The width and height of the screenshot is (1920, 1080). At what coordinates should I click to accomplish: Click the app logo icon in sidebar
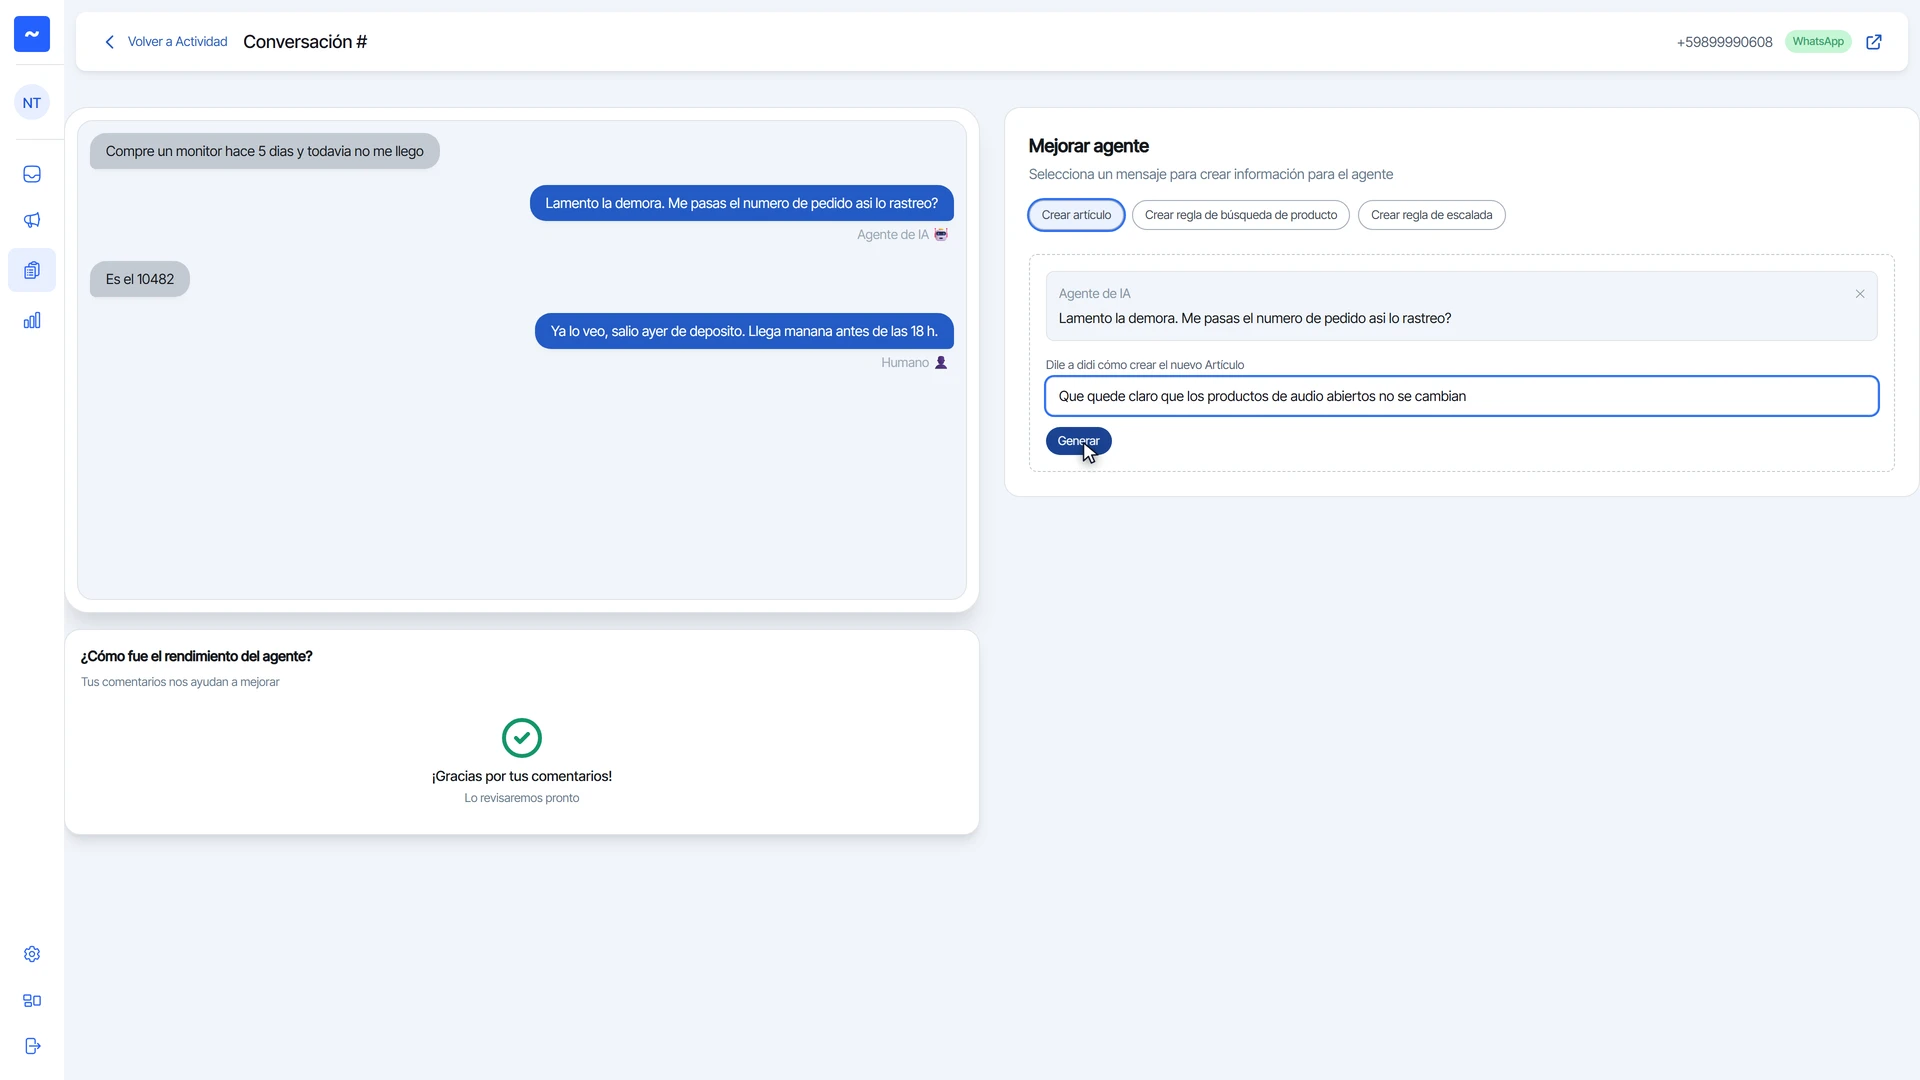tap(32, 34)
